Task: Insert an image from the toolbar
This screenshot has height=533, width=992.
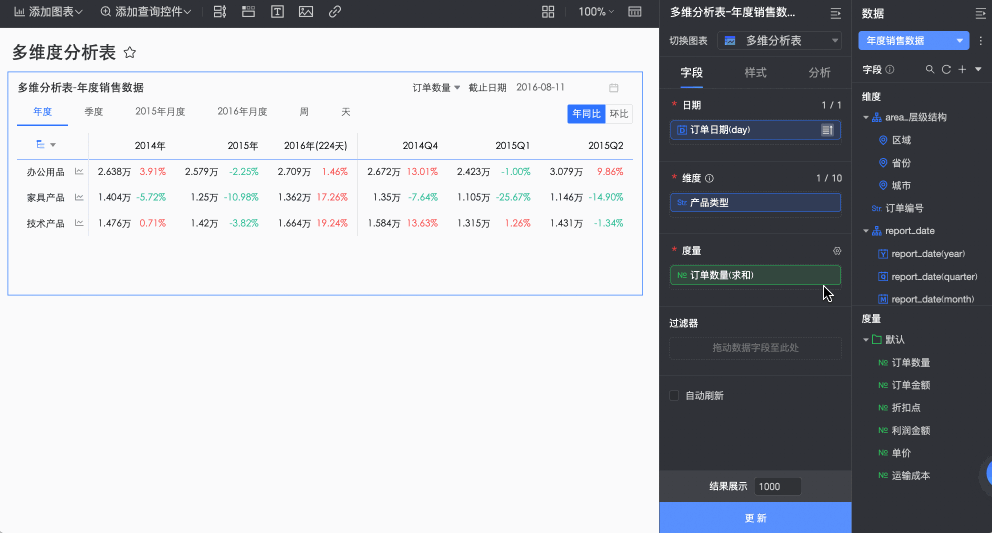Action: (x=306, y=12)
